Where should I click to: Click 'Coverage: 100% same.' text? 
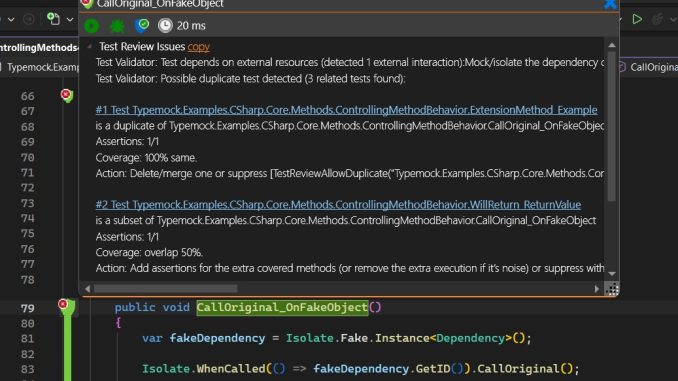(x=146, y=157)
